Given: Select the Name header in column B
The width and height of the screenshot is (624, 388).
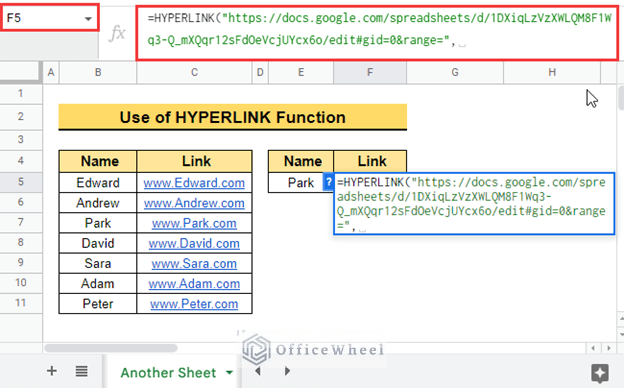Looking at the screenshot, I should click(98, 161).
